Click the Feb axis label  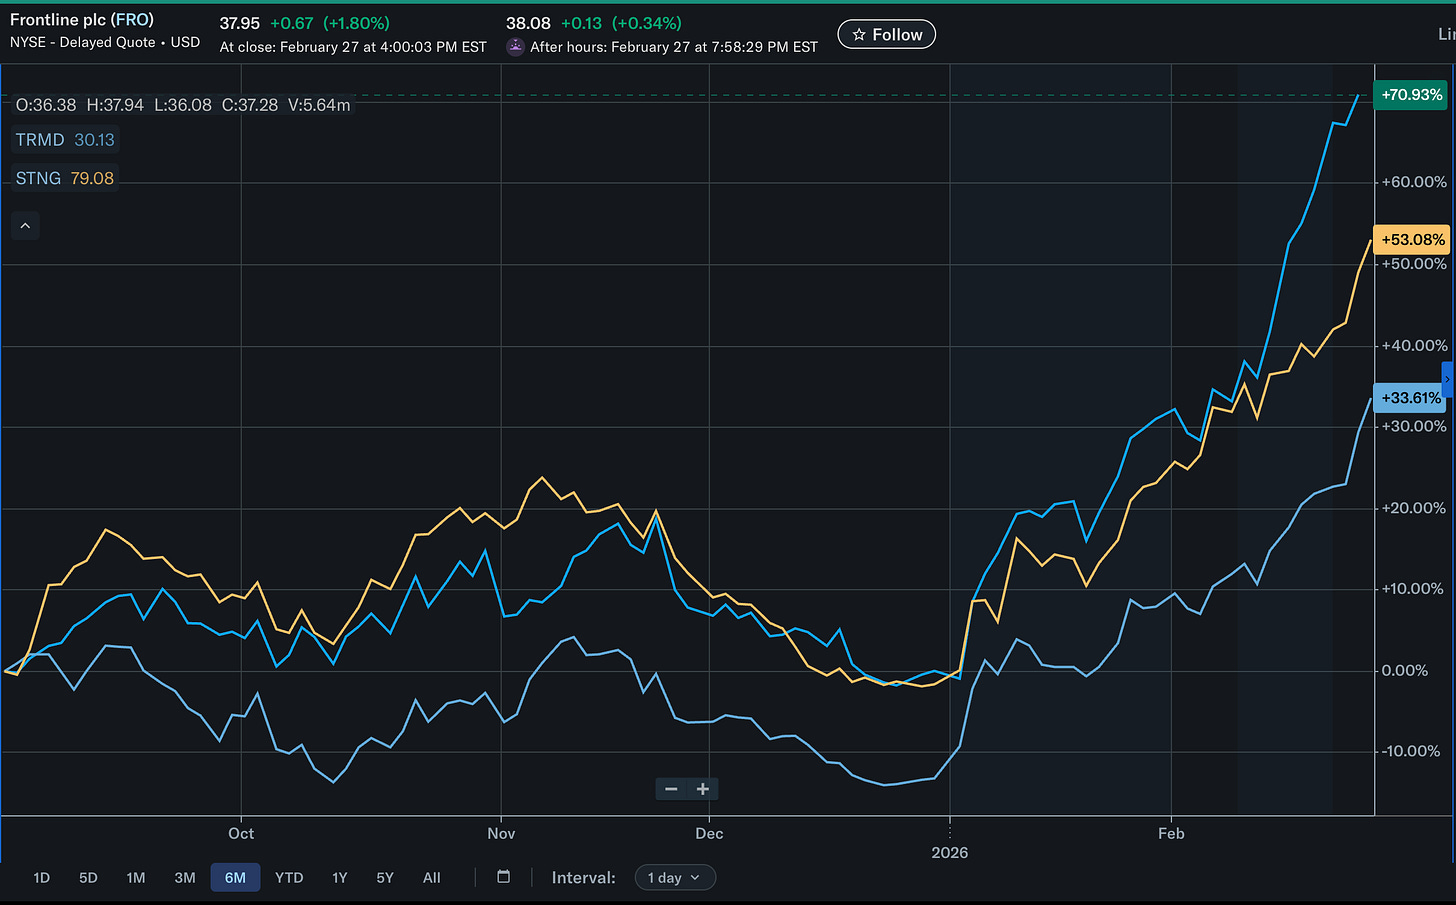[x=1171, y=833]
